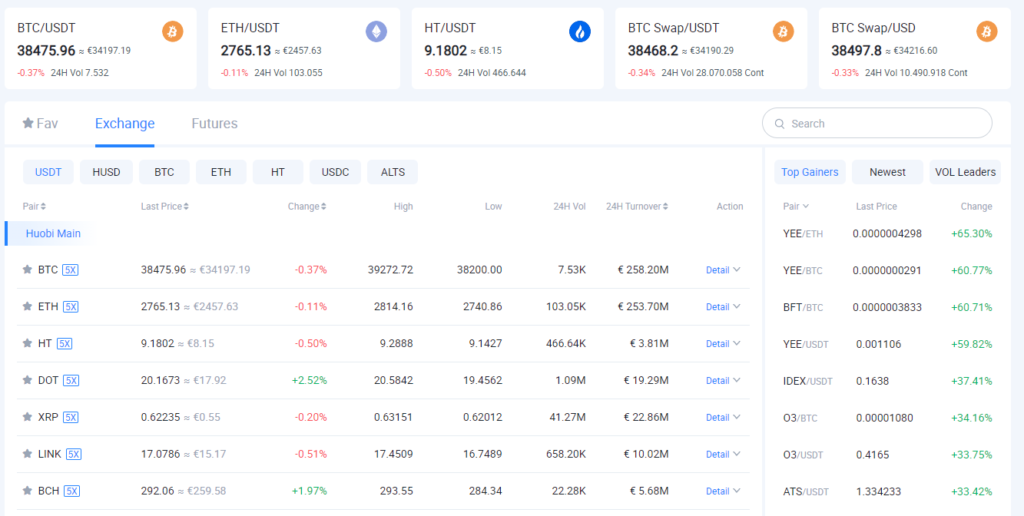Select the ALTS market filter
This screenshot has height=516, width=1024.
[x=392, y=172]
